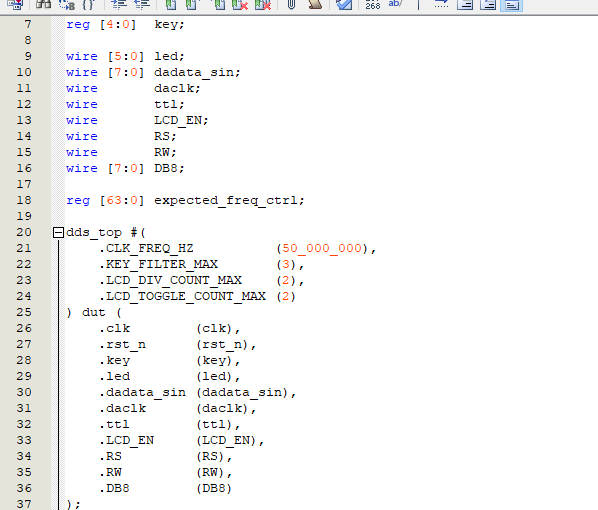Viewport: 598px width, 510px height.
Task: Click 'expected_freq_ctrl;' on line 18
Action: [229, 201]
